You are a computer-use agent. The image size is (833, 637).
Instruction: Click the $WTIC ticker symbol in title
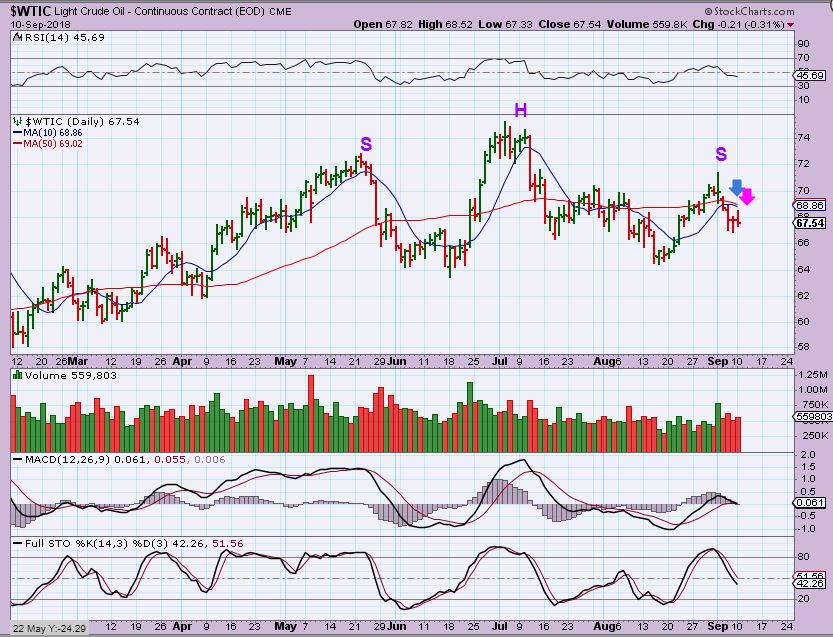click(x=31, y=10)
